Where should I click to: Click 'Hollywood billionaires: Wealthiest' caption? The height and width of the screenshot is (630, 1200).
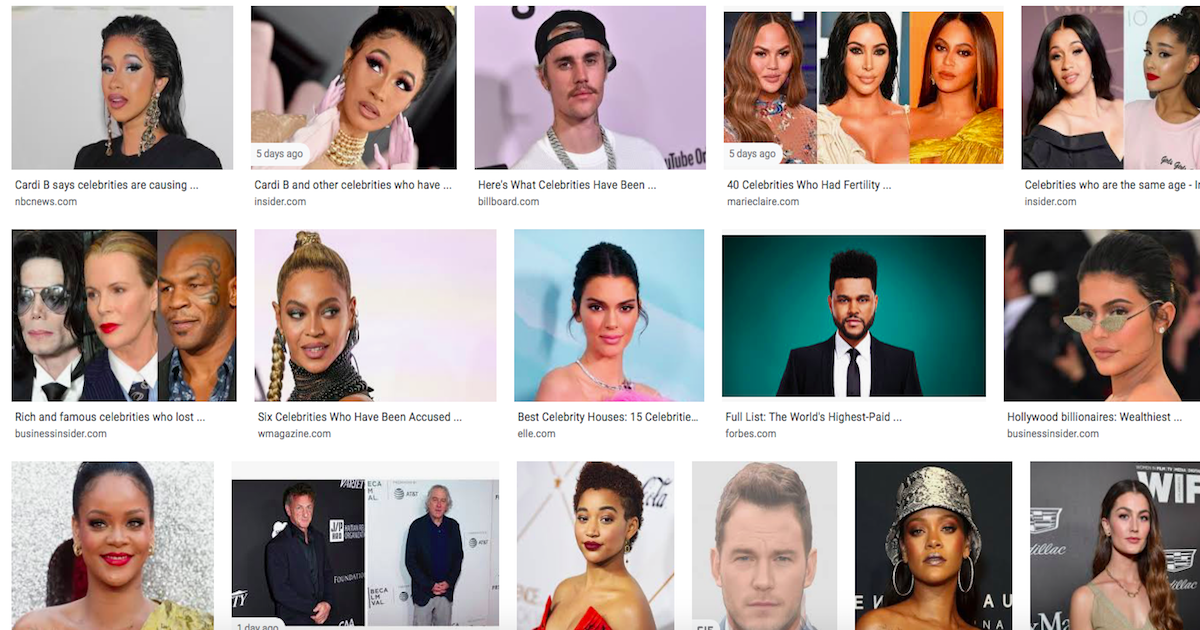click(x=1094, y=417)
